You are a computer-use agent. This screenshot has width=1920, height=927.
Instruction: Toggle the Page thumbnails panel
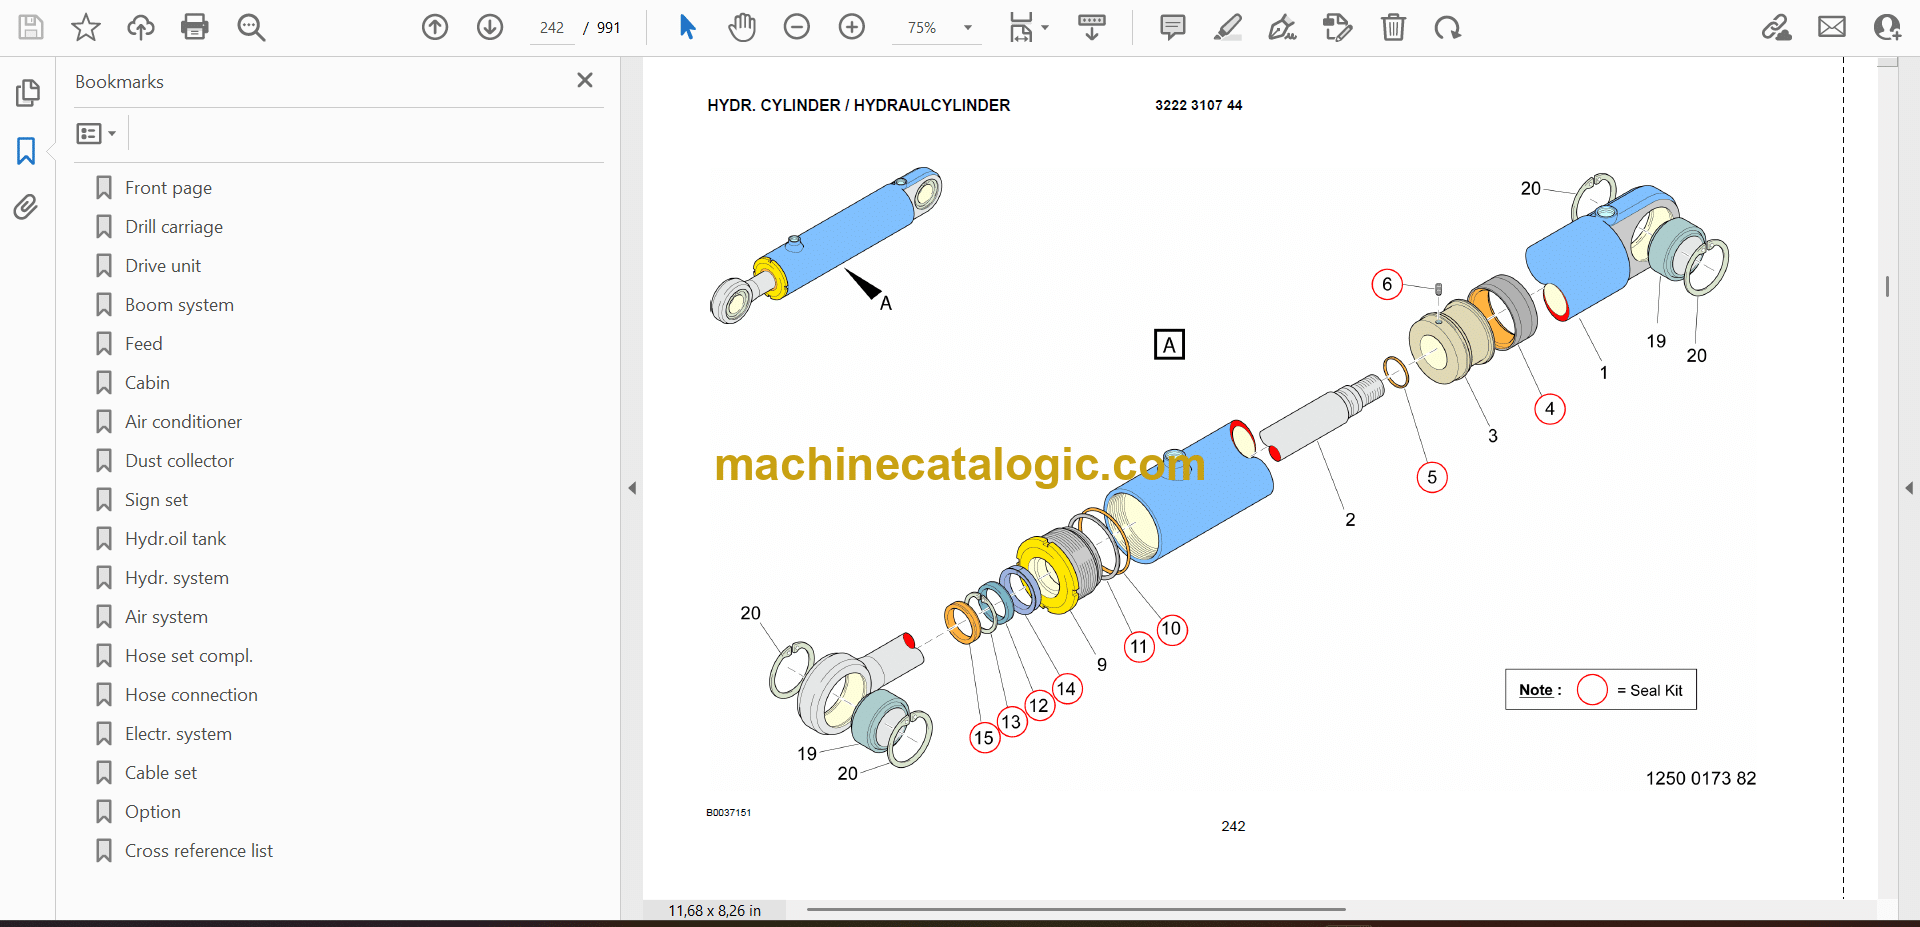click(x=27, y=93)
